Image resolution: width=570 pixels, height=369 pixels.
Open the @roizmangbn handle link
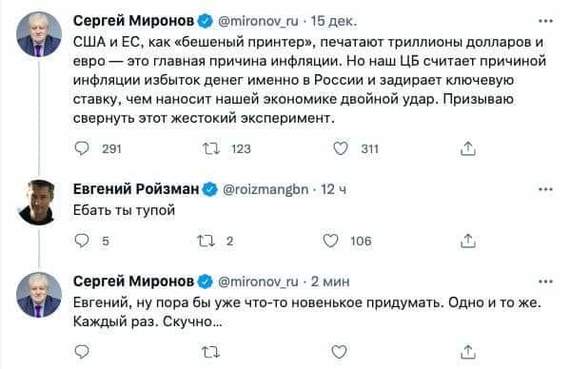click(265, 189)
